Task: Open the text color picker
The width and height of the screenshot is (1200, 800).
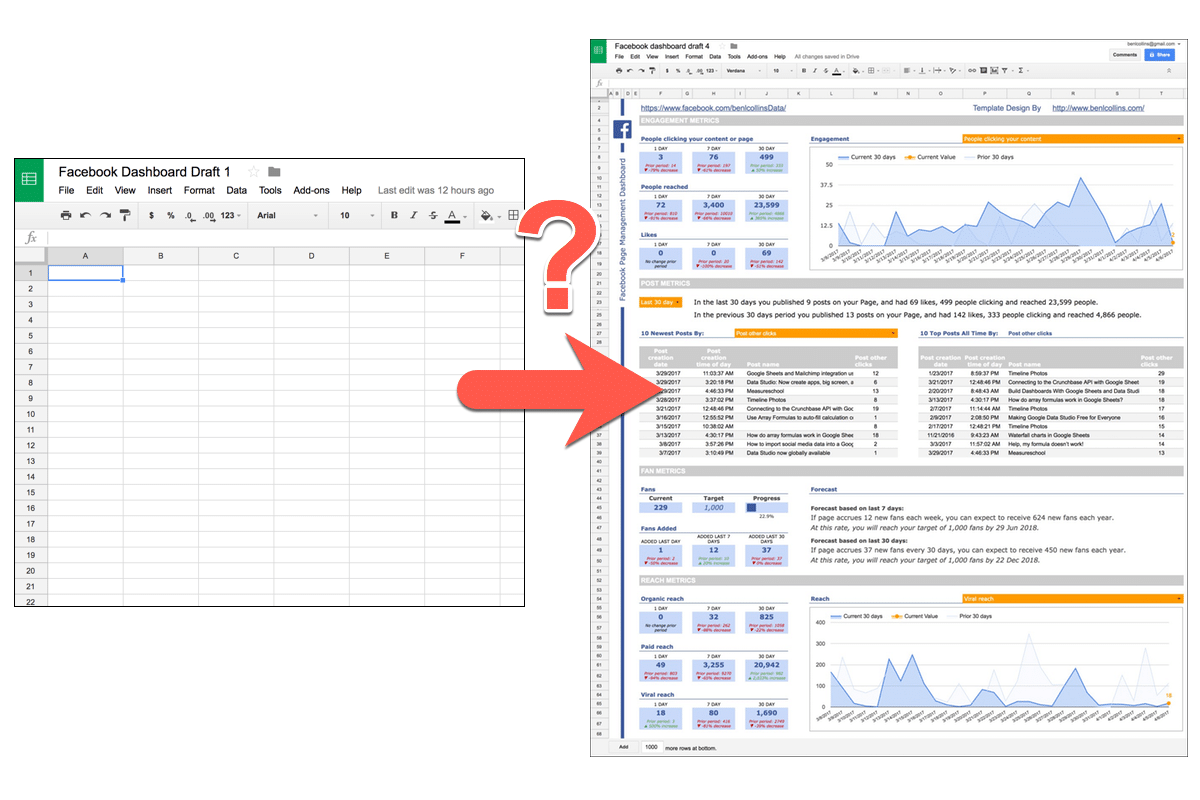Action: point(451,215)
